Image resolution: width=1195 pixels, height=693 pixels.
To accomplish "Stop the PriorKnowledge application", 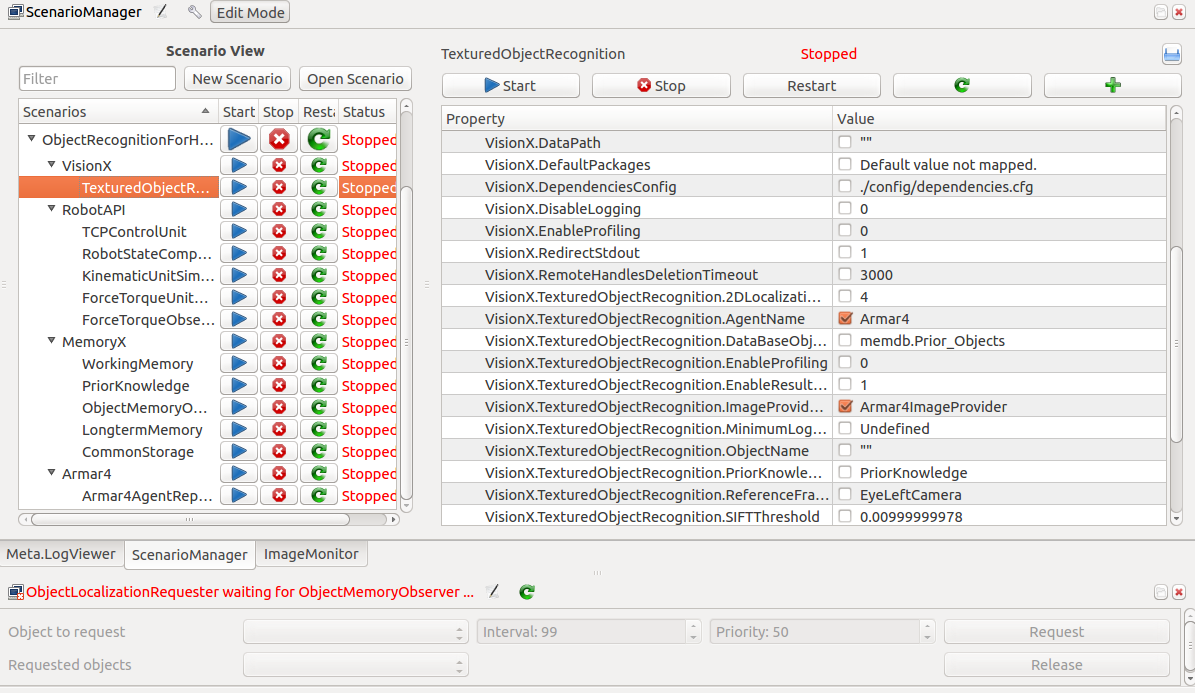I will coord(279,386).
